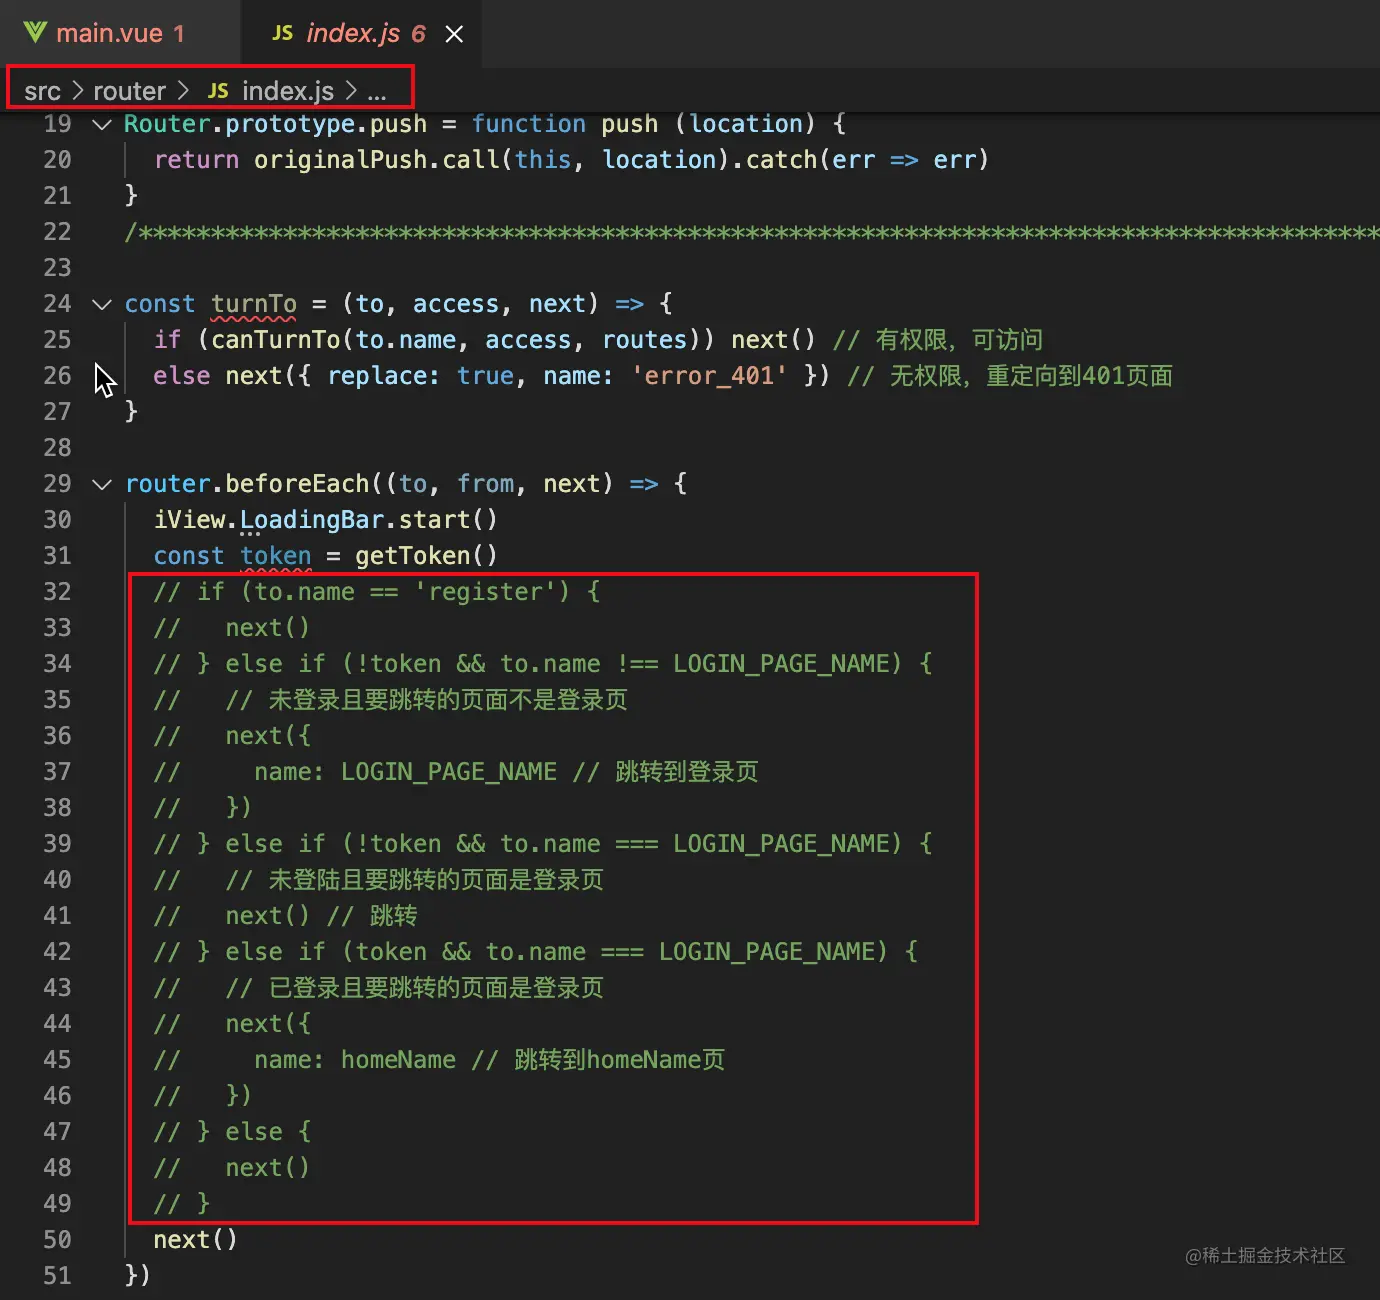
Task: Open the breadcrumb ellipsis symbol segment
Action: click(x=377, y=93)
